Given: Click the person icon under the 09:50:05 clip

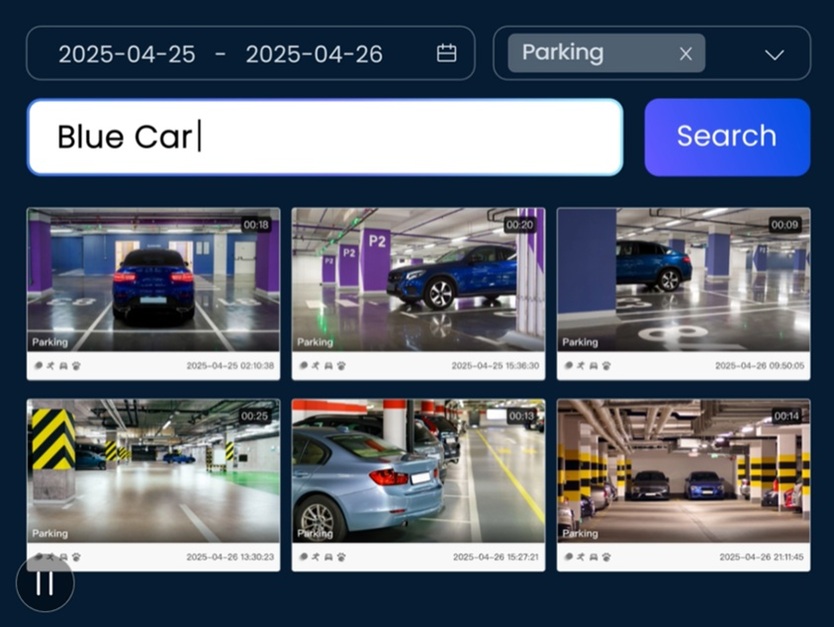Looking at the screenshot, I should pos(581,366).
